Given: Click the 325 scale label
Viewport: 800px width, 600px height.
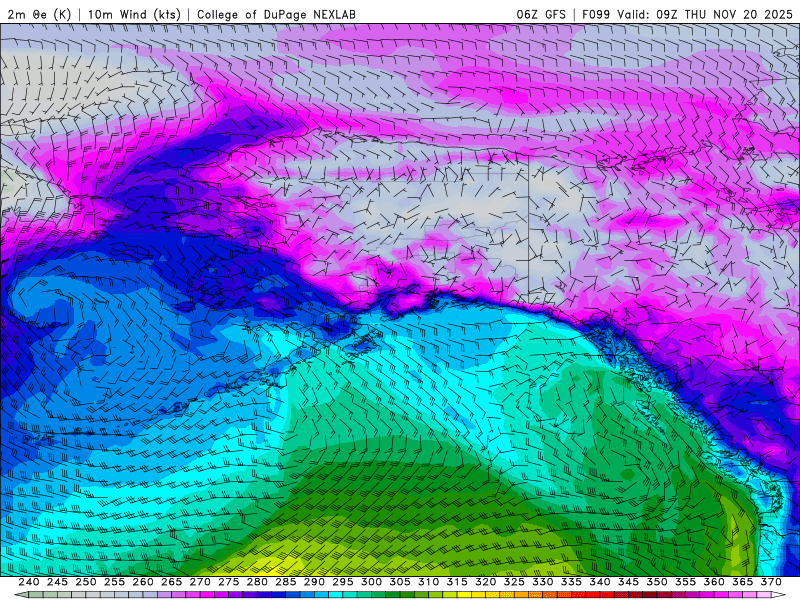Looking at the screenshot, I should click(514, 582).
